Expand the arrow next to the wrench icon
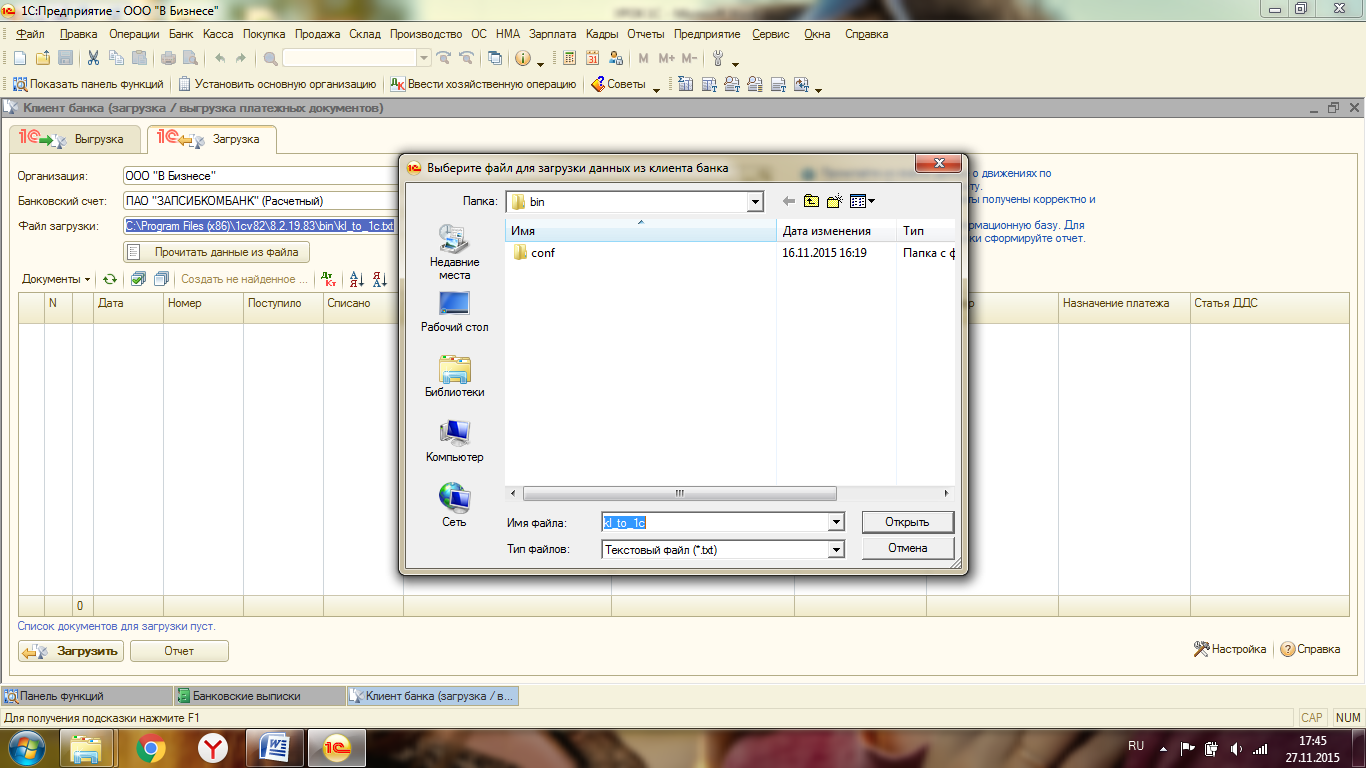This screenshot has height=768, width=1366. click(735, 64)
